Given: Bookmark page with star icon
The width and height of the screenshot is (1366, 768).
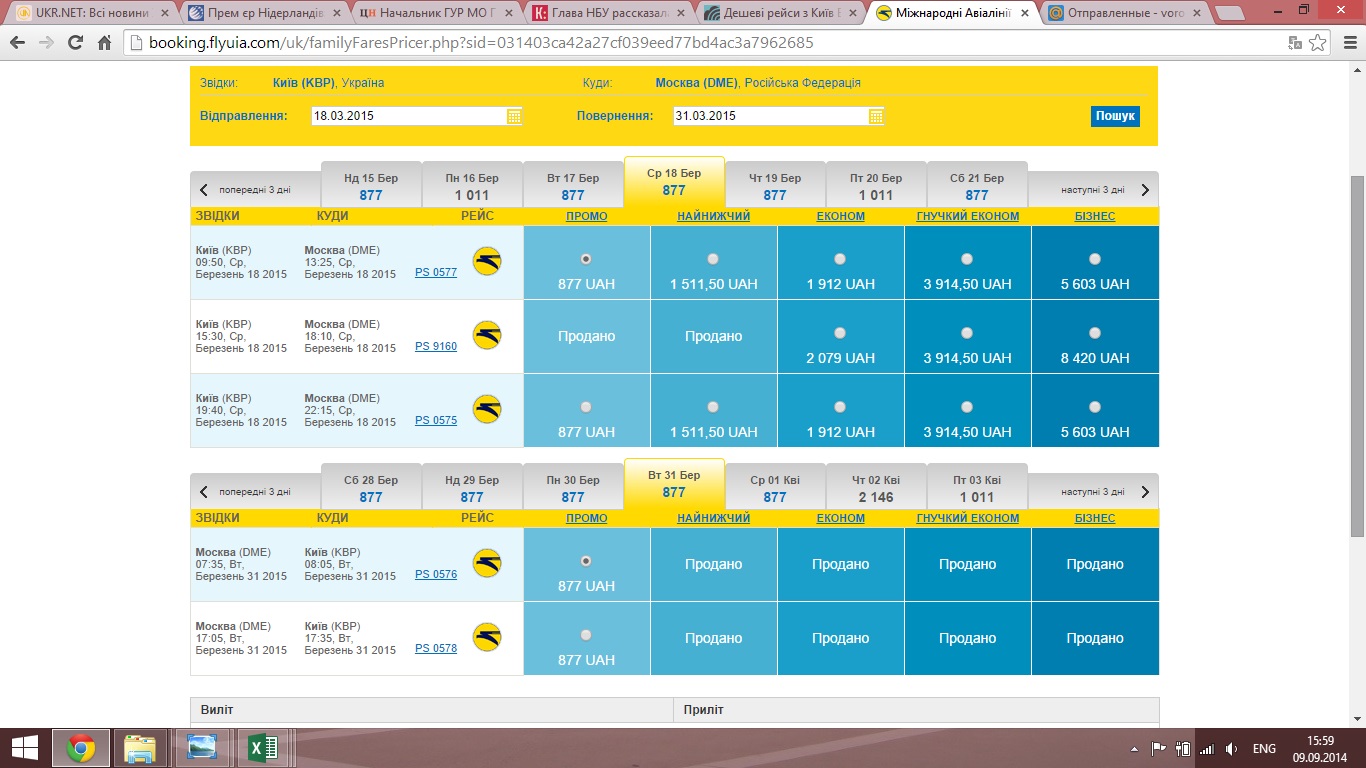Looking at the screenshot, I should [x=1318, y=43].
